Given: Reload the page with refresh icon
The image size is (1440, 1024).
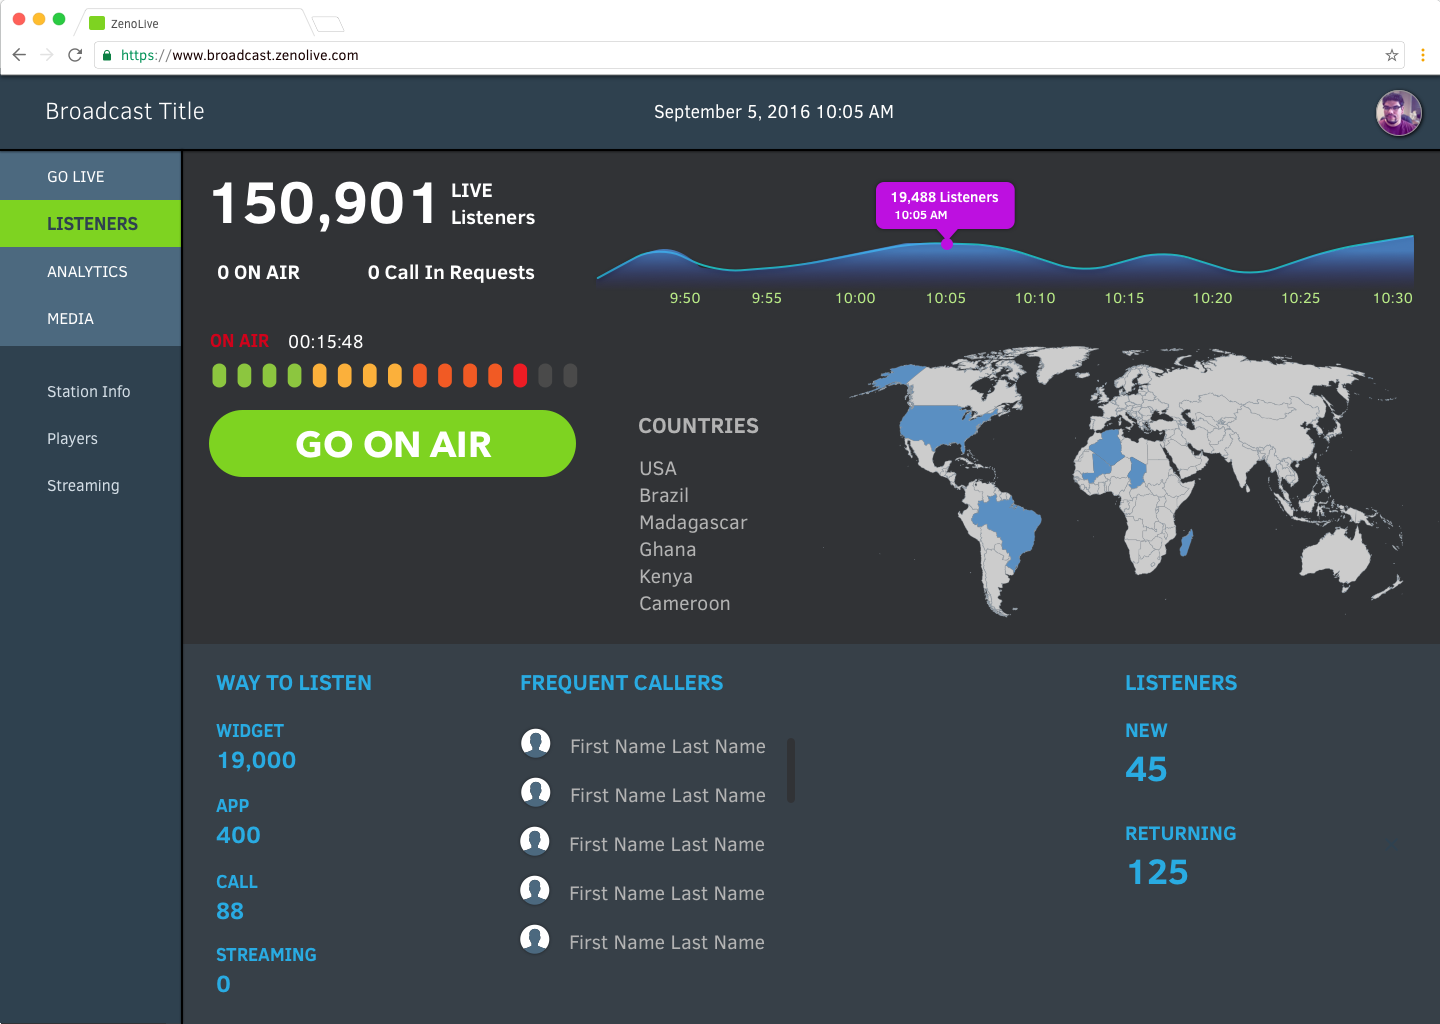Looking at the screenshot, I should pyautogui.click(x=75, y=55).
